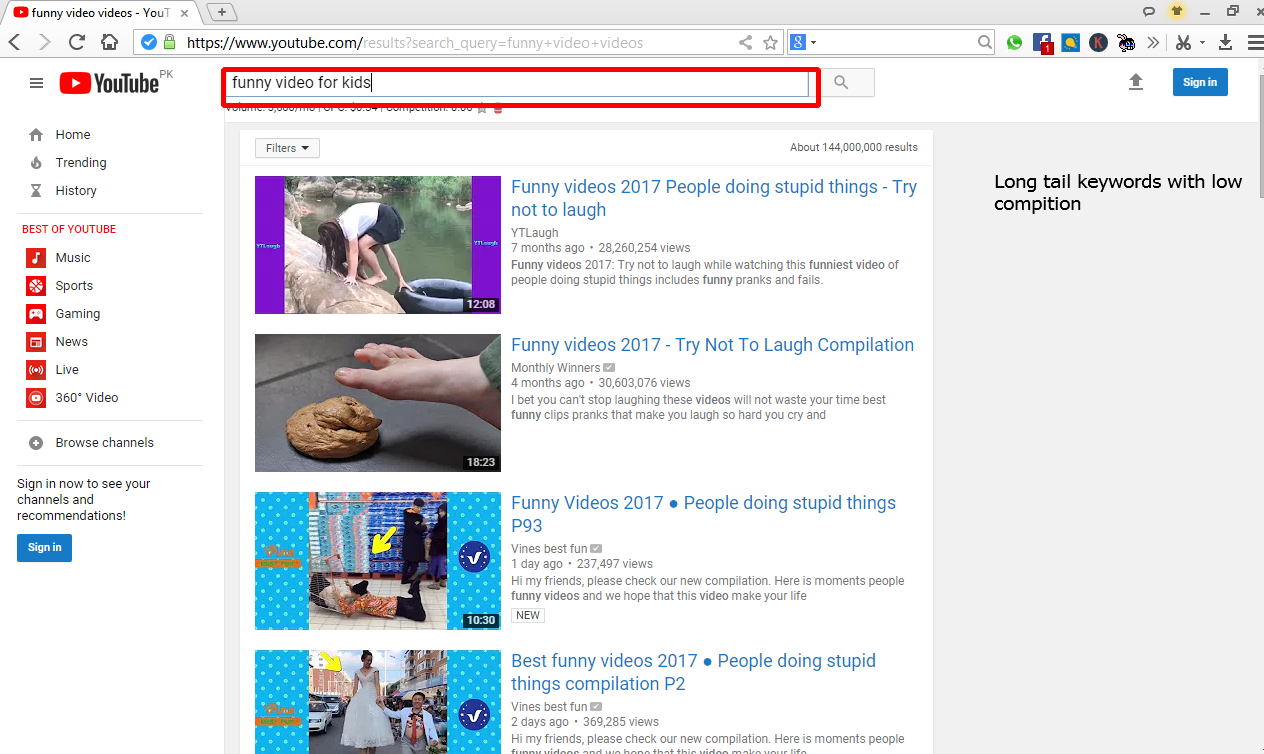Click the History hourglass icon
The height and width of the screenshot is (754, 1264).
[x=36, y=191]
